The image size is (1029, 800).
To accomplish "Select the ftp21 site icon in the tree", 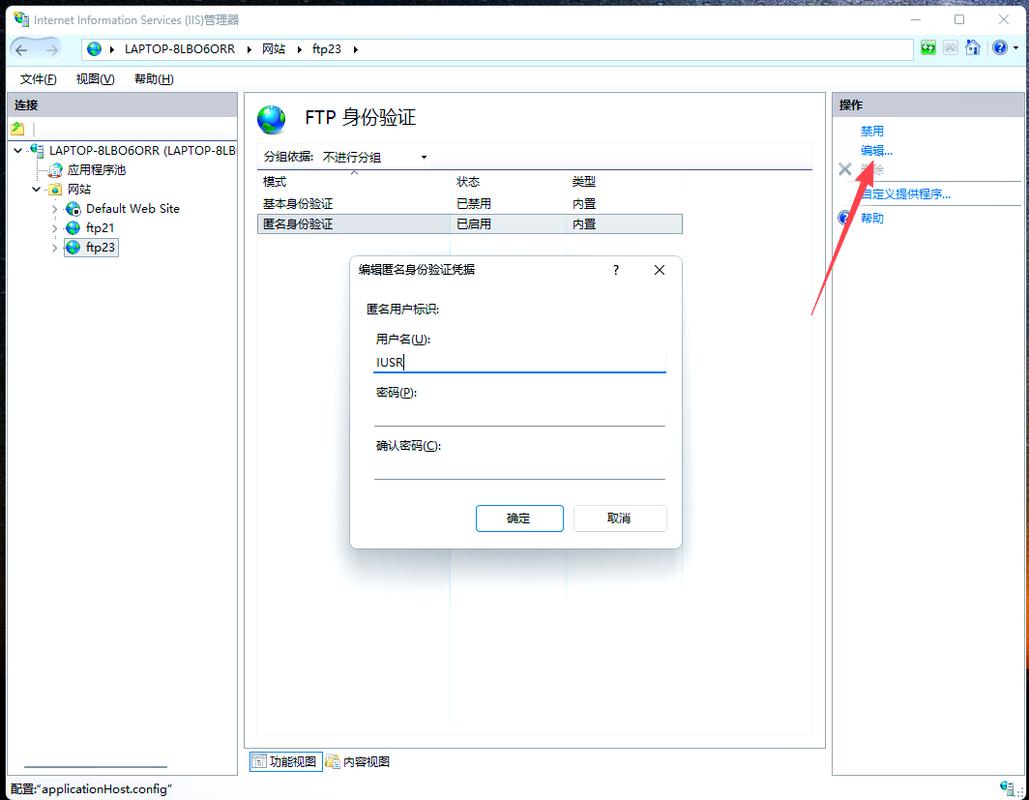I will point(75,227).
